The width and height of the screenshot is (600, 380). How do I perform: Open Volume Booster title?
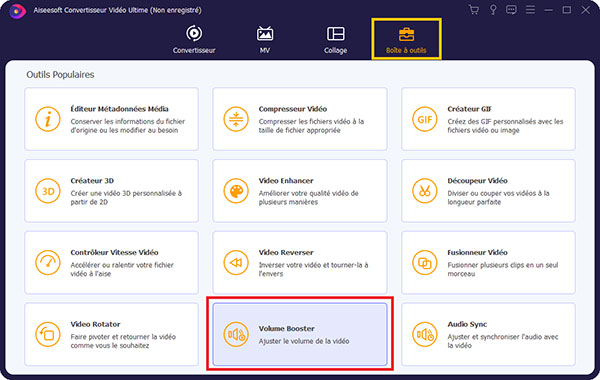tap(287, 328)
